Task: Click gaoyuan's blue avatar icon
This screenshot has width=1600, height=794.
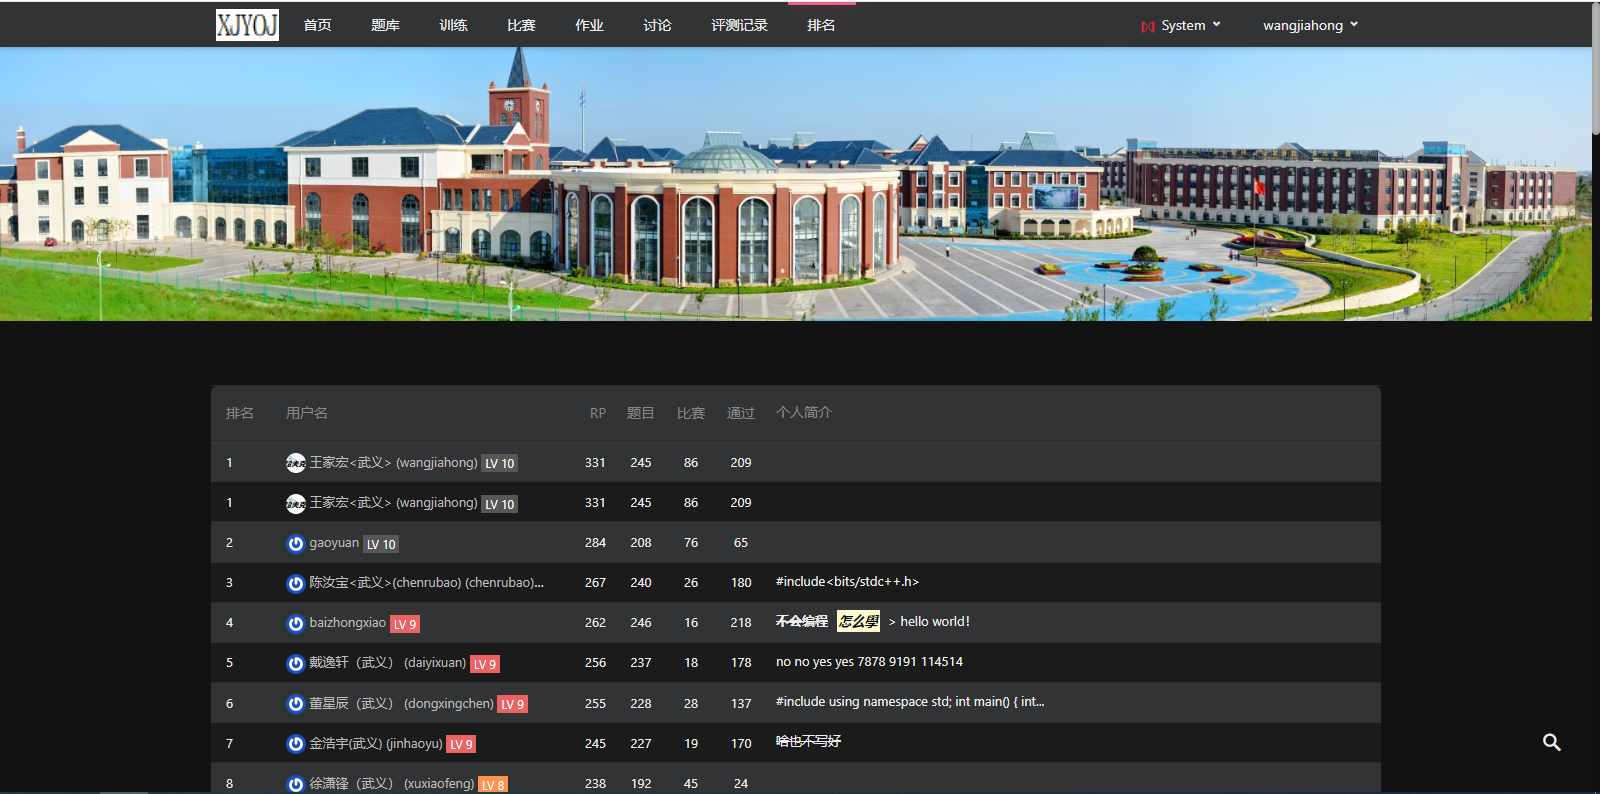Action: pos(295,543)
